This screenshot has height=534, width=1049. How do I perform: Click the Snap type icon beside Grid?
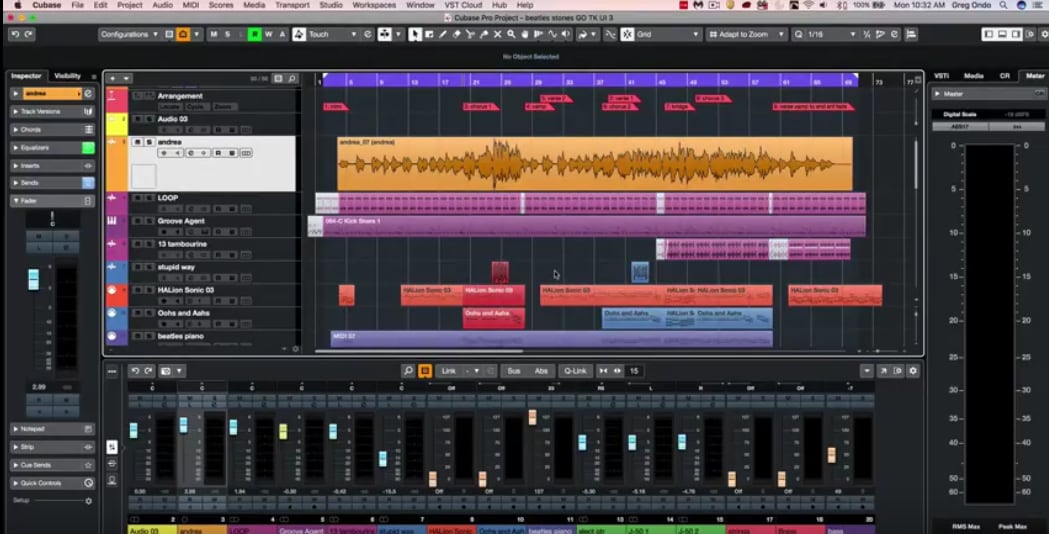click(627, 34)
